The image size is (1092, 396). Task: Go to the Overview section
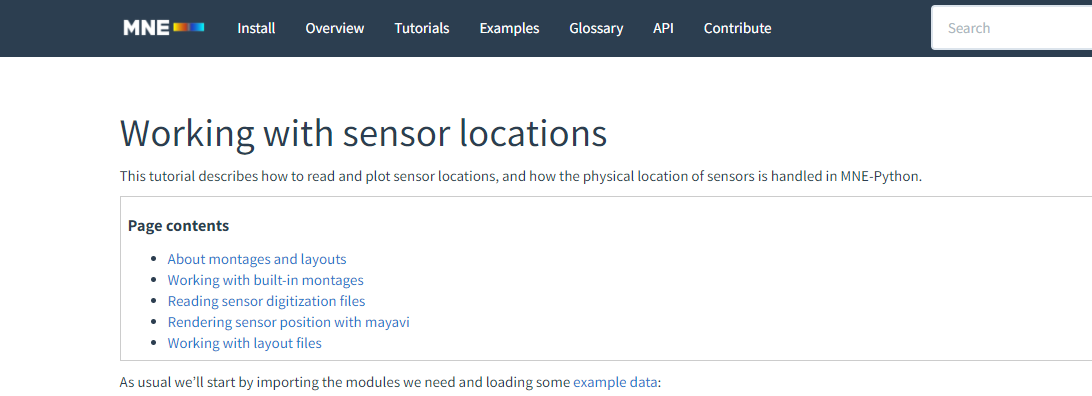tap(335, 29)
